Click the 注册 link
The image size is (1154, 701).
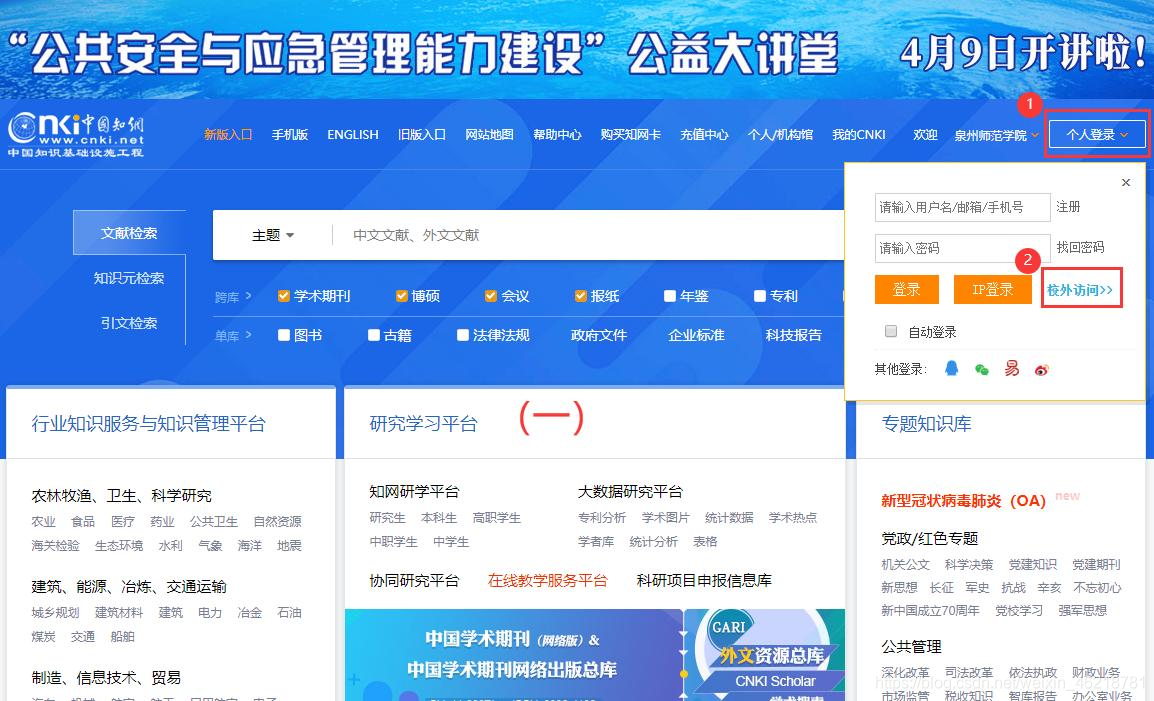1068,206
